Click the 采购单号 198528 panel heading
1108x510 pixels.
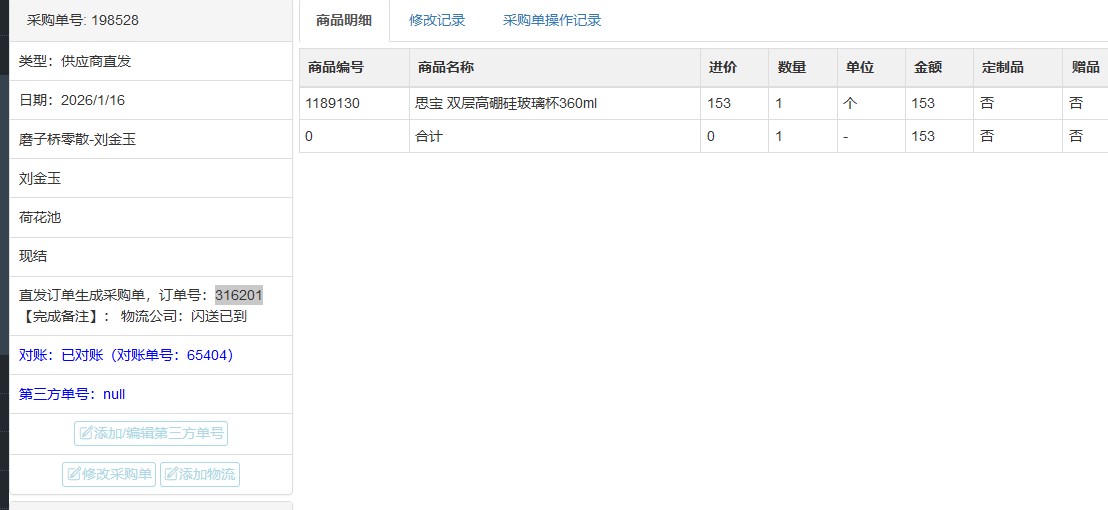[x=82, y=20]
